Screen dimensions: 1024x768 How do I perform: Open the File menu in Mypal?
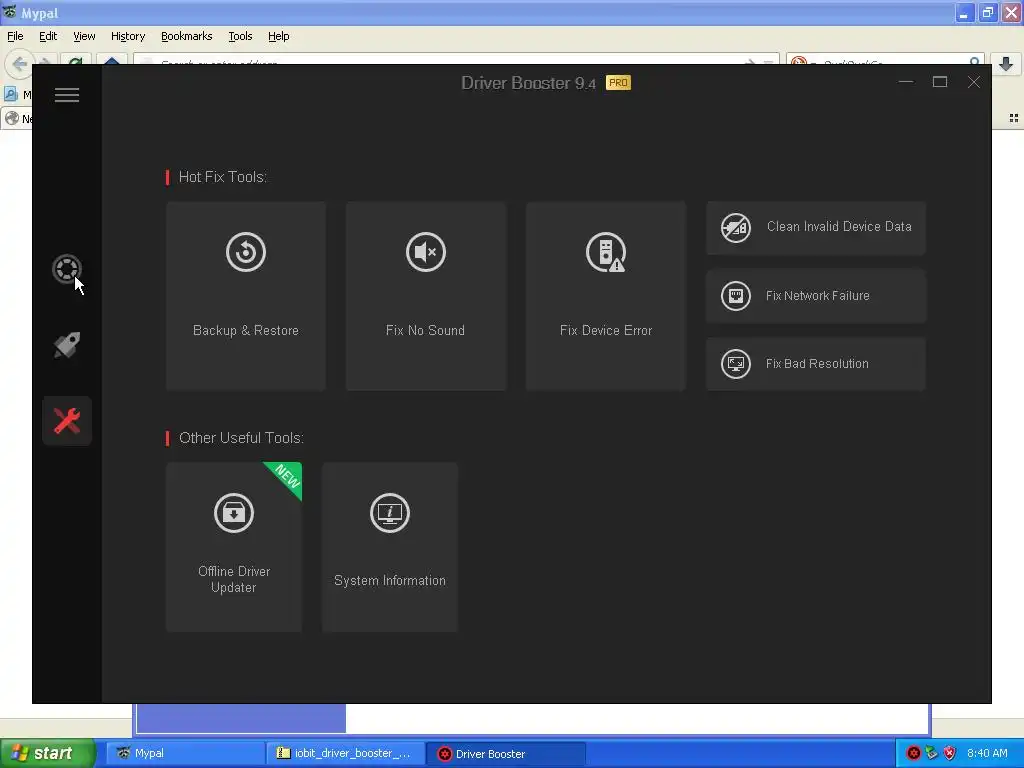(x=15, y=37)
